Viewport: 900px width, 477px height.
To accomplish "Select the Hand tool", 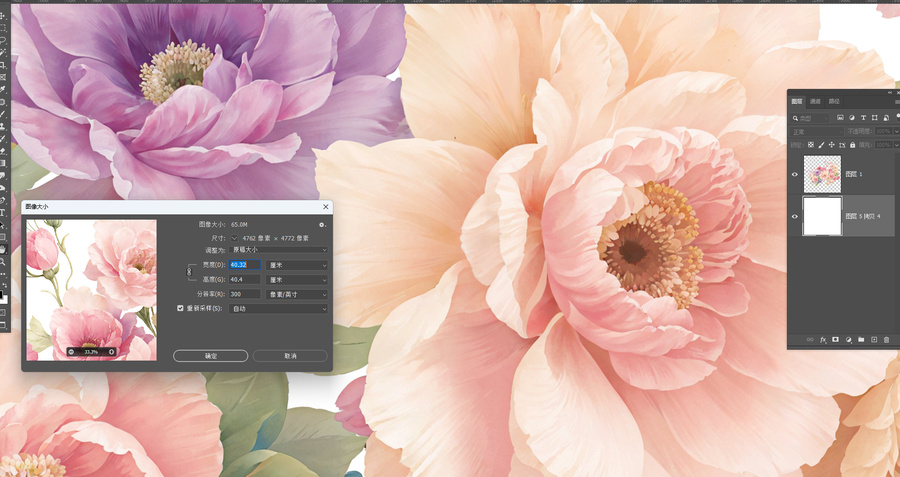I will [x=4, y=249].
